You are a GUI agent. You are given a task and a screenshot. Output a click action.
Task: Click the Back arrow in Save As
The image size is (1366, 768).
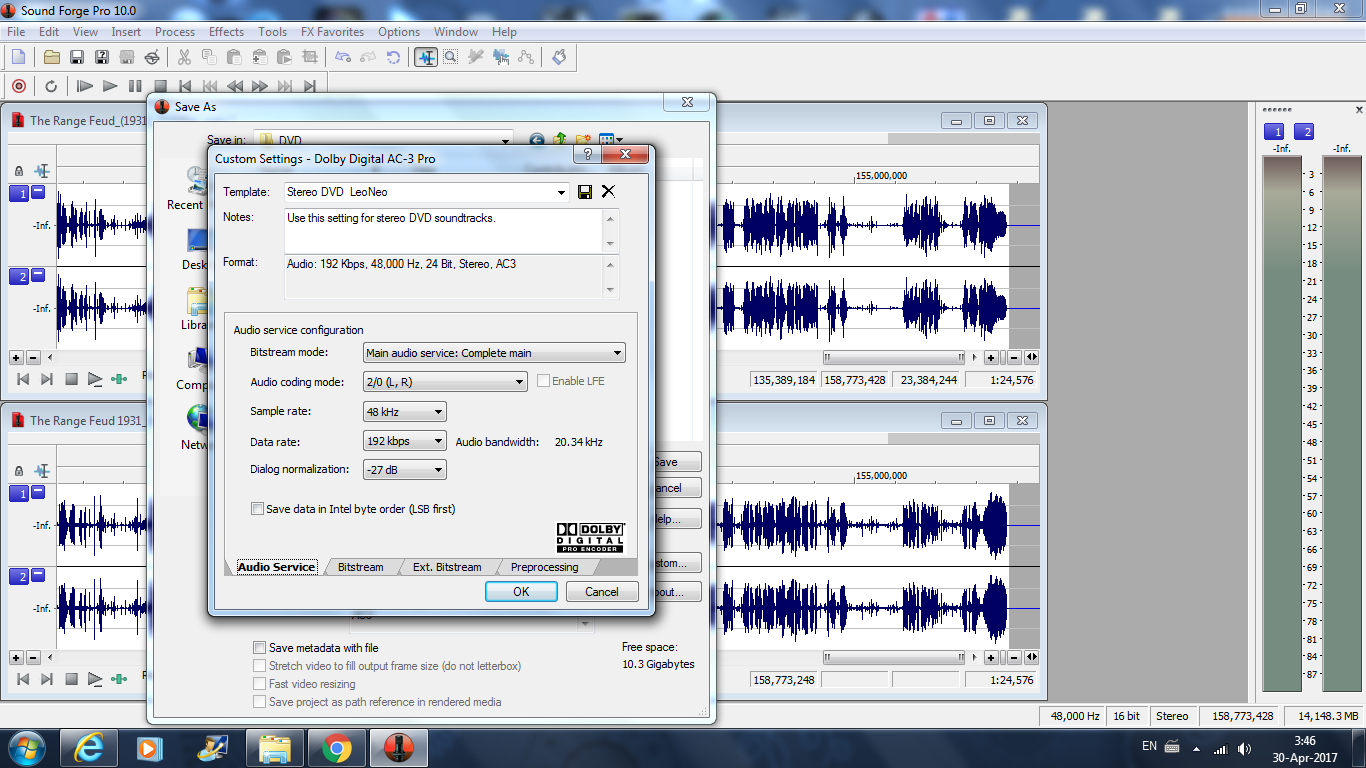537,140
